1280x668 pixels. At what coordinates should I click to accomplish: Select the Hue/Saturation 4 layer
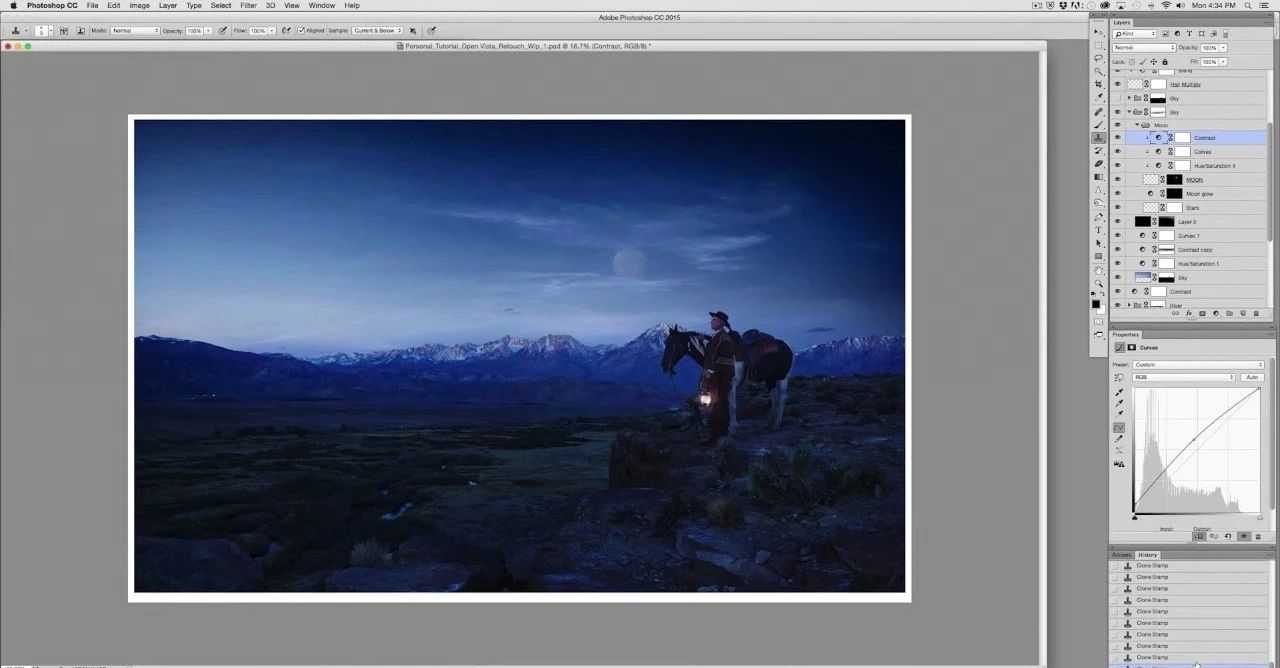pos(1215,166)
